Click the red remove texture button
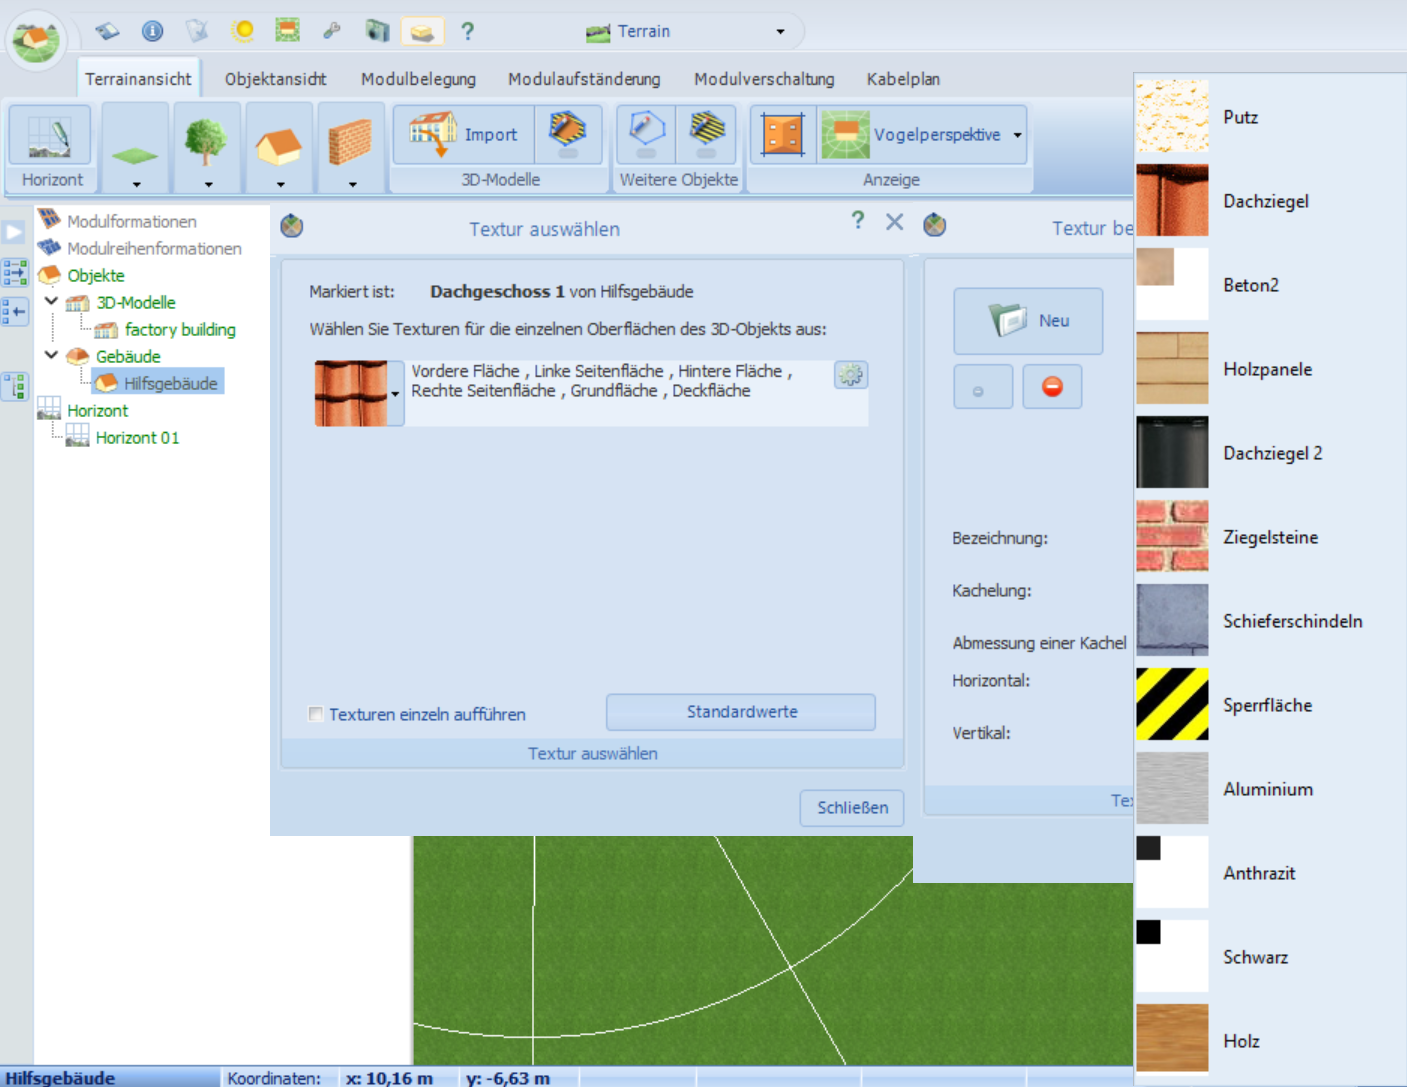Screen dimensions: 1407x1087 1052,387
